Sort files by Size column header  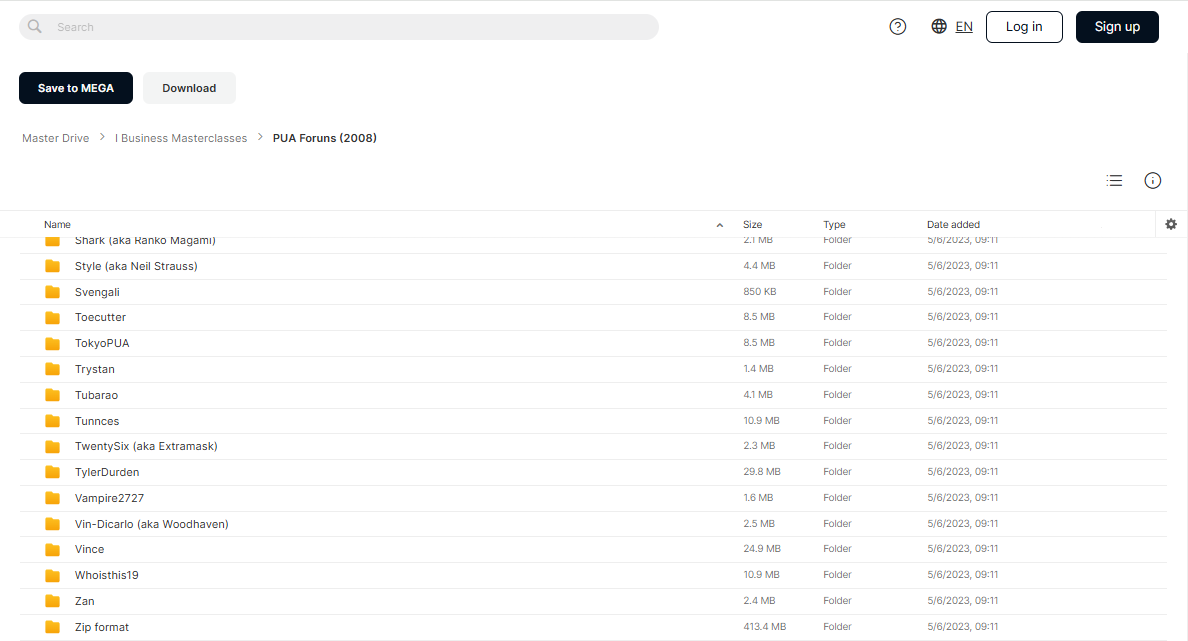coord(752,224)
